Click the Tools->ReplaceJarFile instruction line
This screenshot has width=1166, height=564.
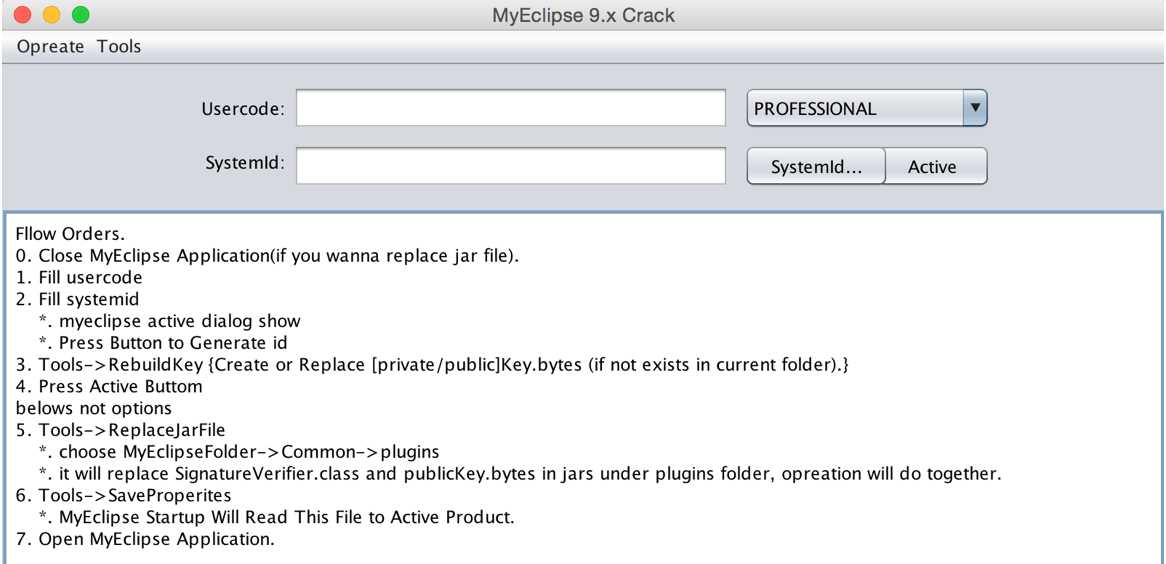pos(120,429)
